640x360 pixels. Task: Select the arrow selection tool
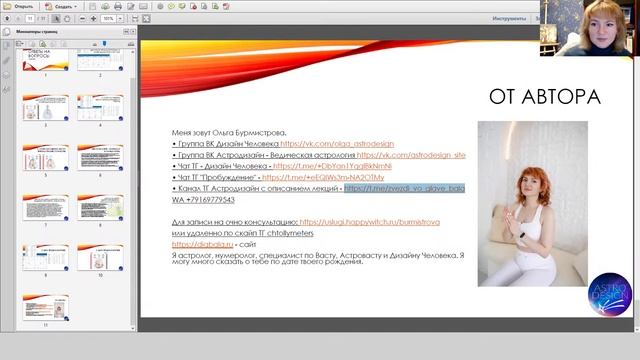(56, 18)
